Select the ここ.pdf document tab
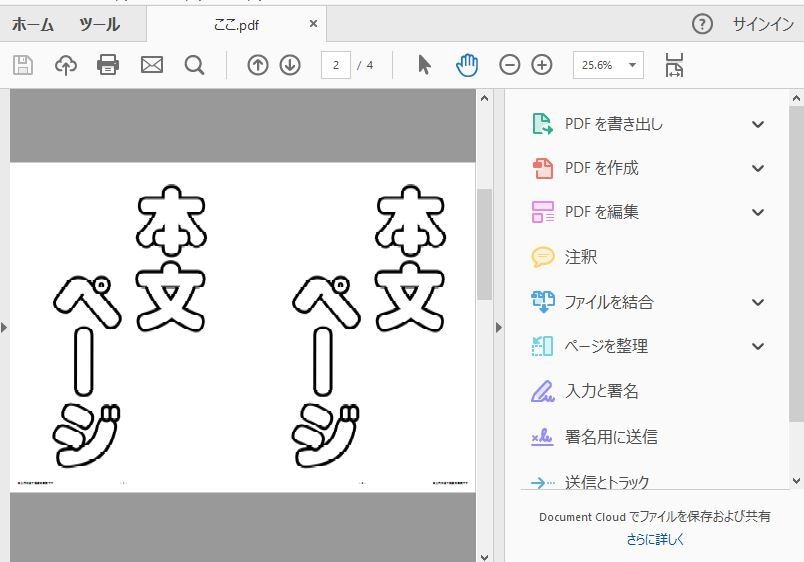Image resolution: width=804 pixels, height=562 pixels. click(236, 25)
